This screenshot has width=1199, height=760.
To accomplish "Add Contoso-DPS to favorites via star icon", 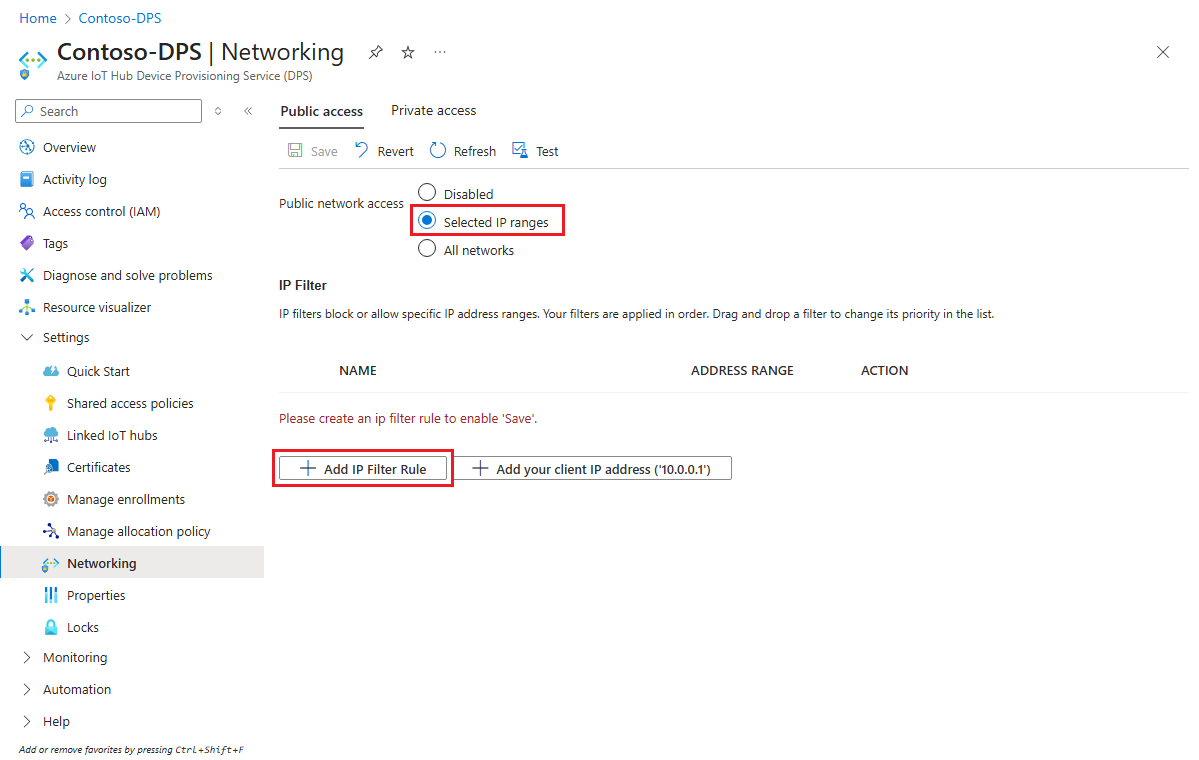I will click(x=407, y=52).
